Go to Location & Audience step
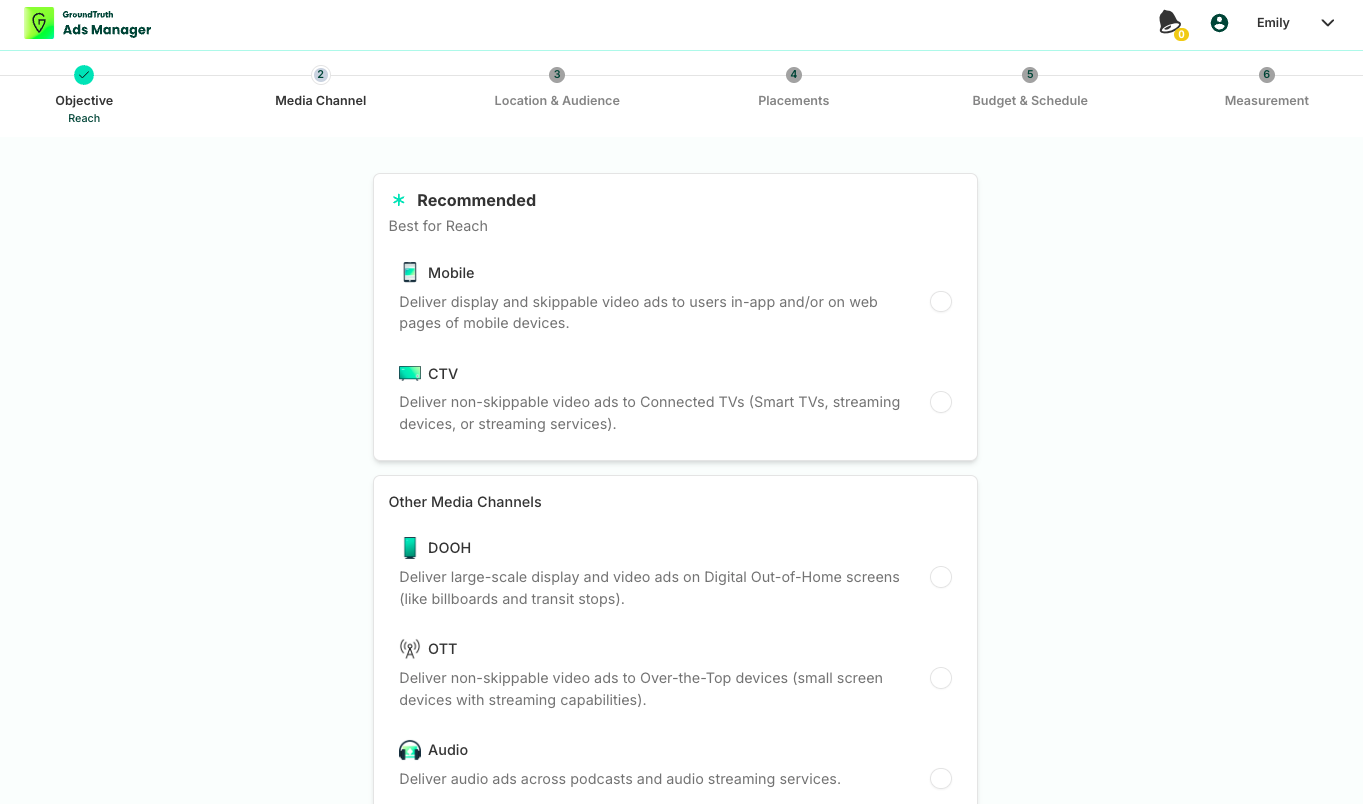 tap(557, 101)
